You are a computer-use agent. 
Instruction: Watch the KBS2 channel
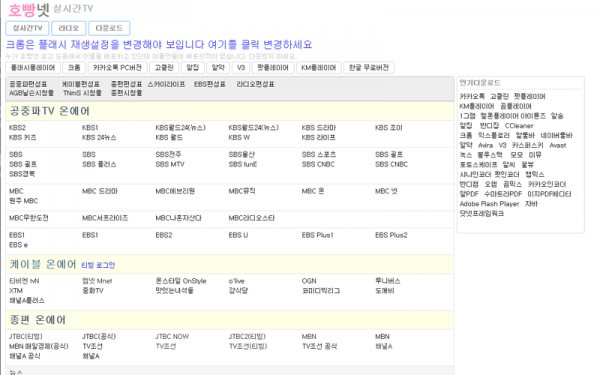coord(18,128)
